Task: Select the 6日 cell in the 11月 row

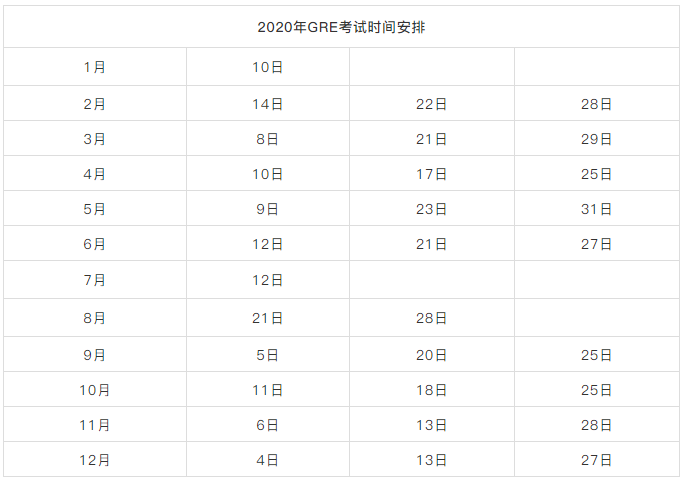Action: point(268,424)
